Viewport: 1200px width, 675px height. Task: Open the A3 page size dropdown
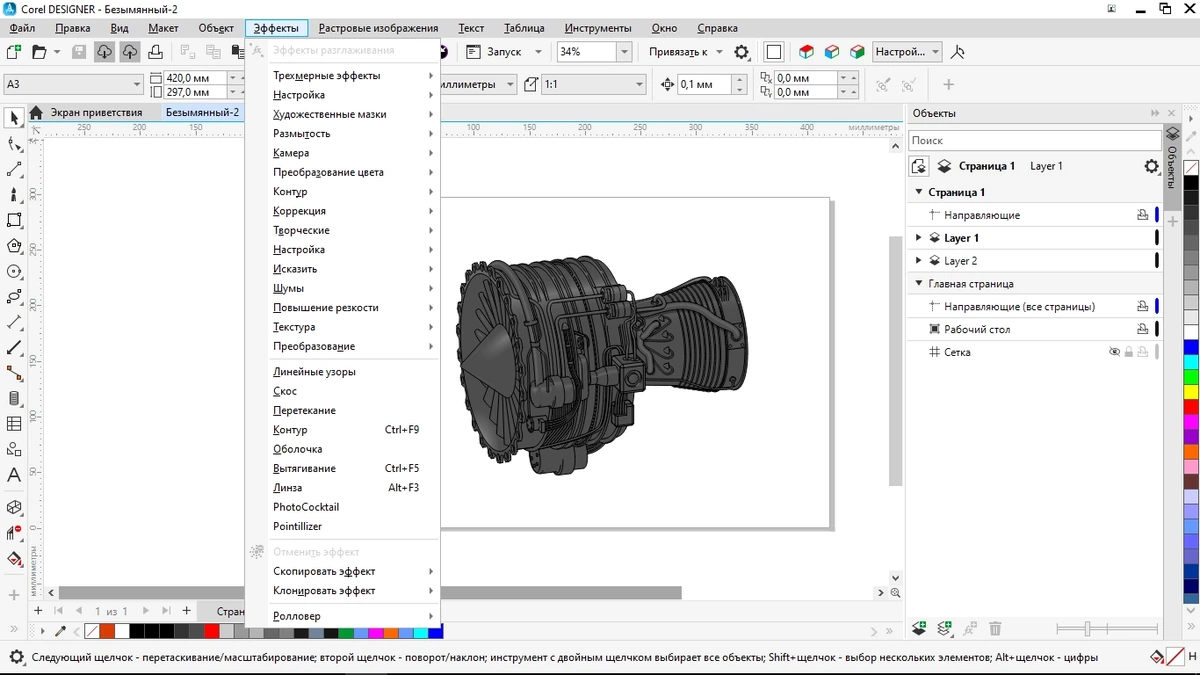[x=136, y=84]
